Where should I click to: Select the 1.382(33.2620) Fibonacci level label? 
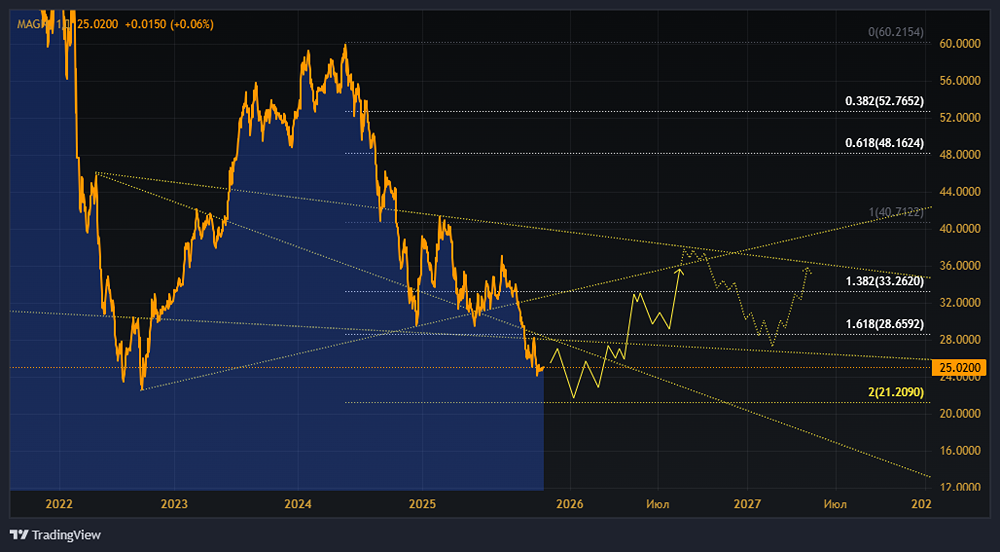pyautogui.click(x=884, y=281)
